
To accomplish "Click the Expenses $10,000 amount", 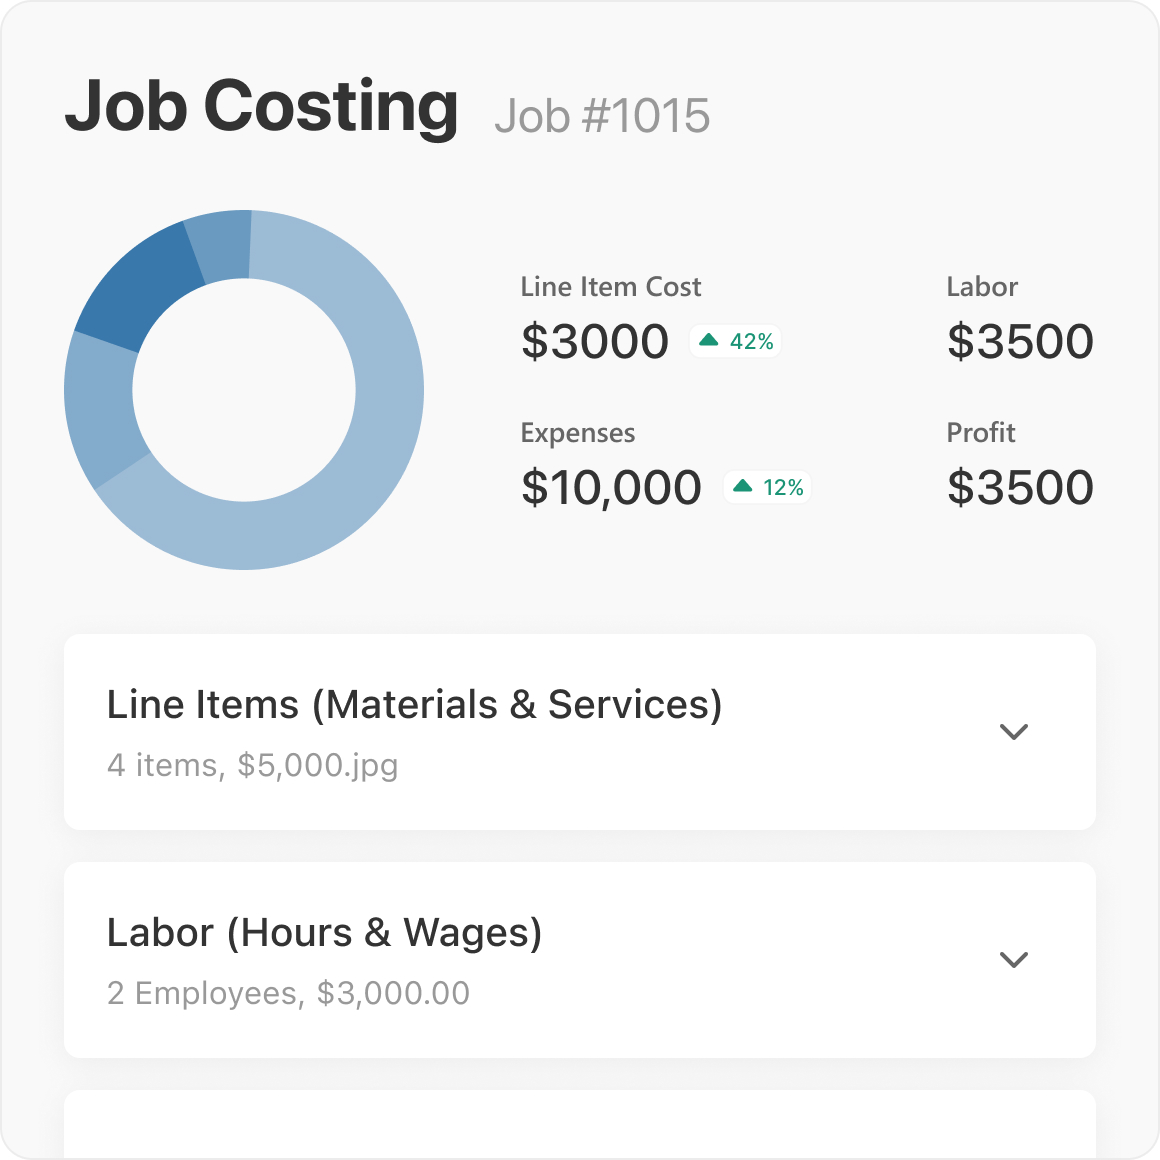I will pos(611,488).
